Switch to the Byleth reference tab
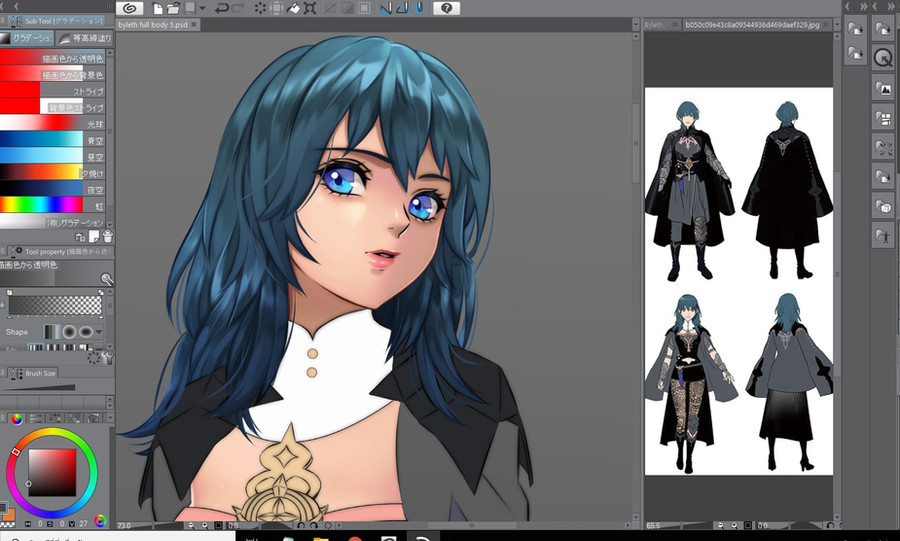The image size is (900, 541). point(655,25)
